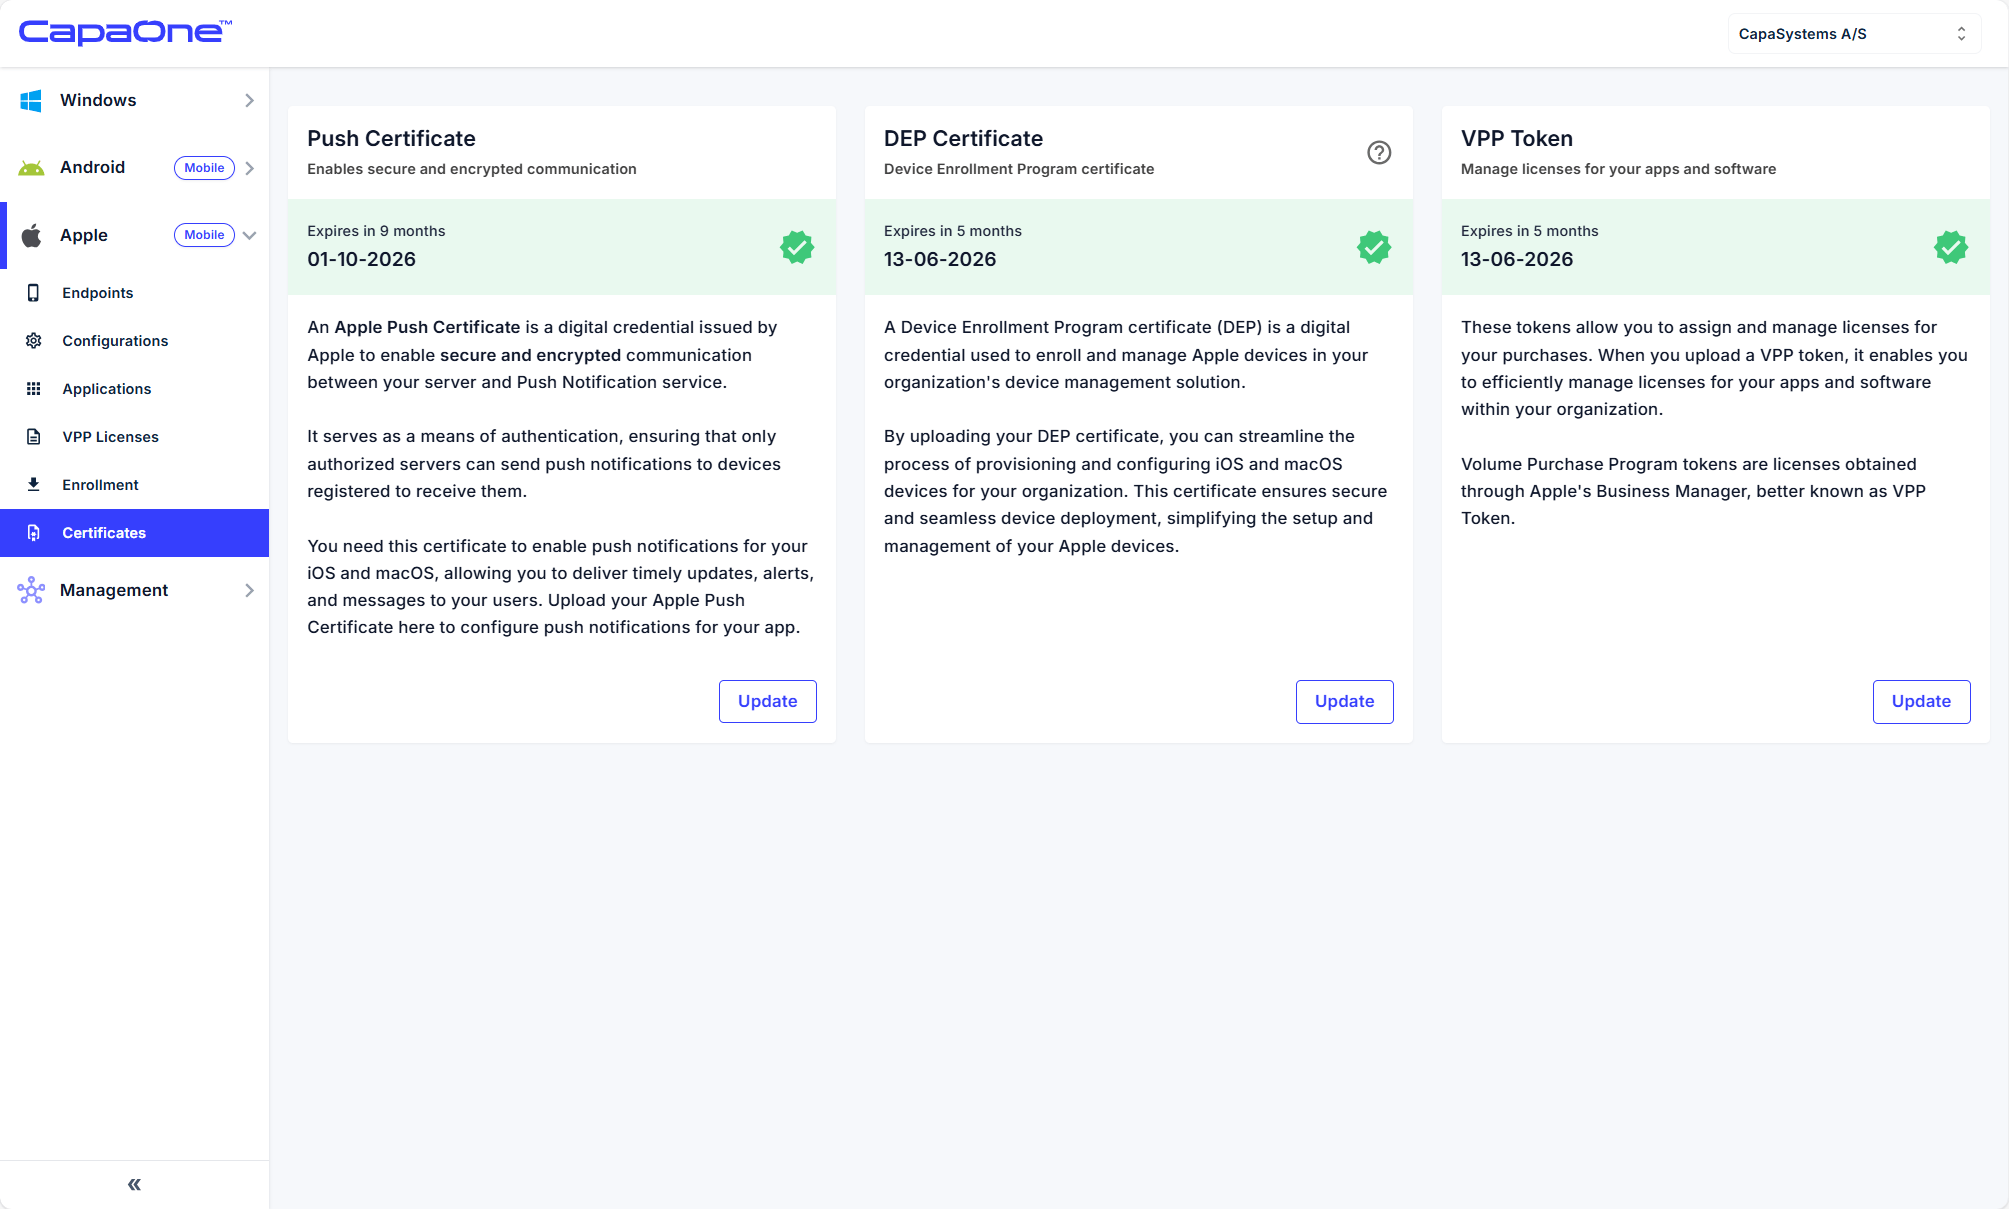Go to Configurations page

click(135, 341)
